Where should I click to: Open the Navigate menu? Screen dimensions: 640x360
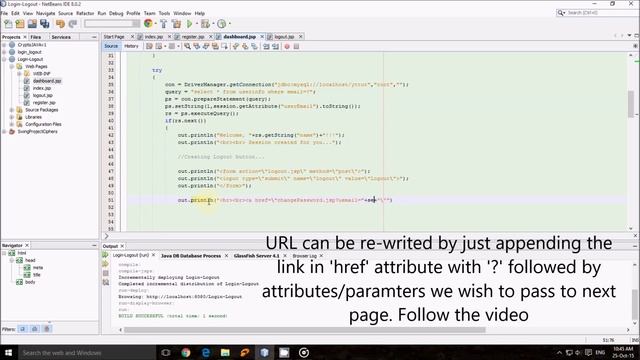click(x=45, y=13)
